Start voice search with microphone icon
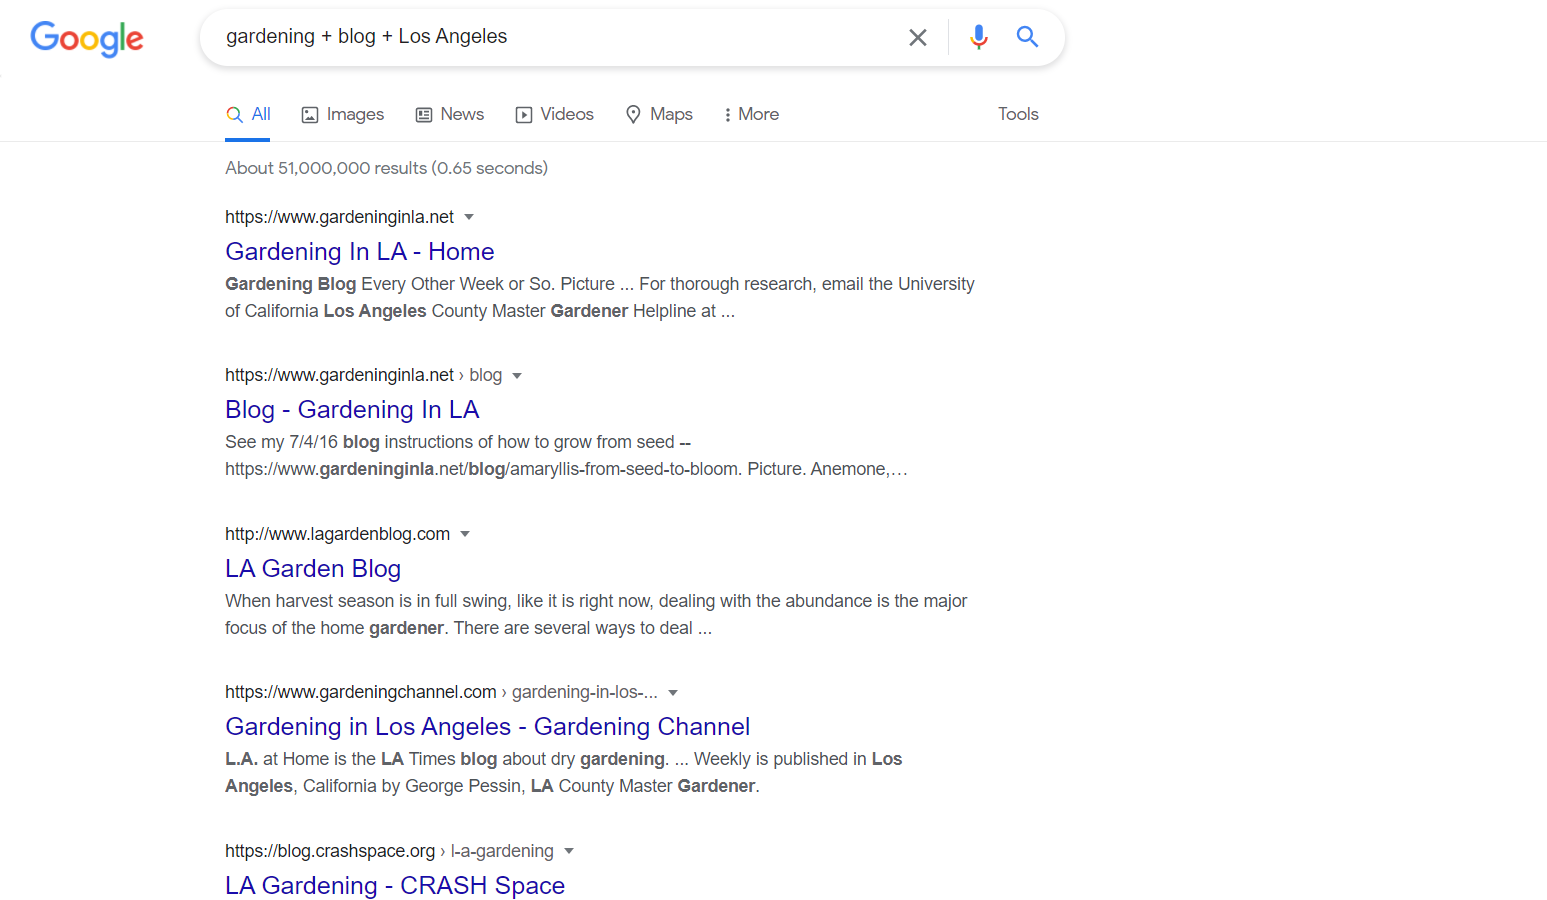The image size is (1547, 900). (978, 37)
